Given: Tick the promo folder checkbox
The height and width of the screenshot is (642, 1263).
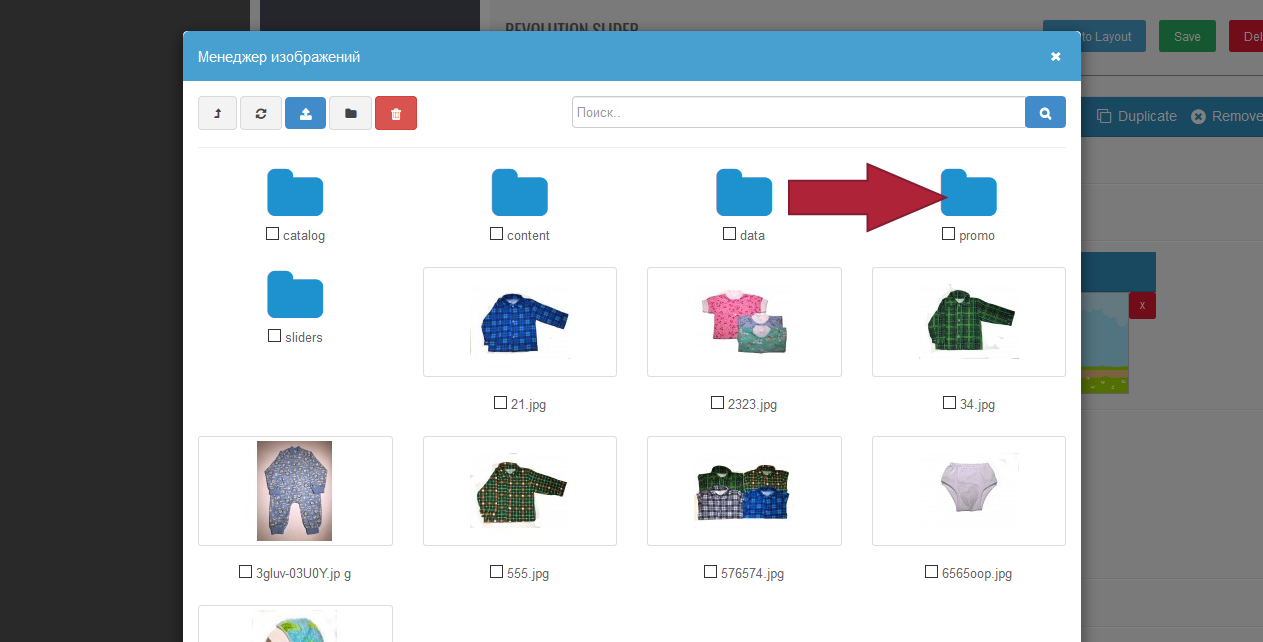Looking at the screenshot, I should tap(948, 234).
